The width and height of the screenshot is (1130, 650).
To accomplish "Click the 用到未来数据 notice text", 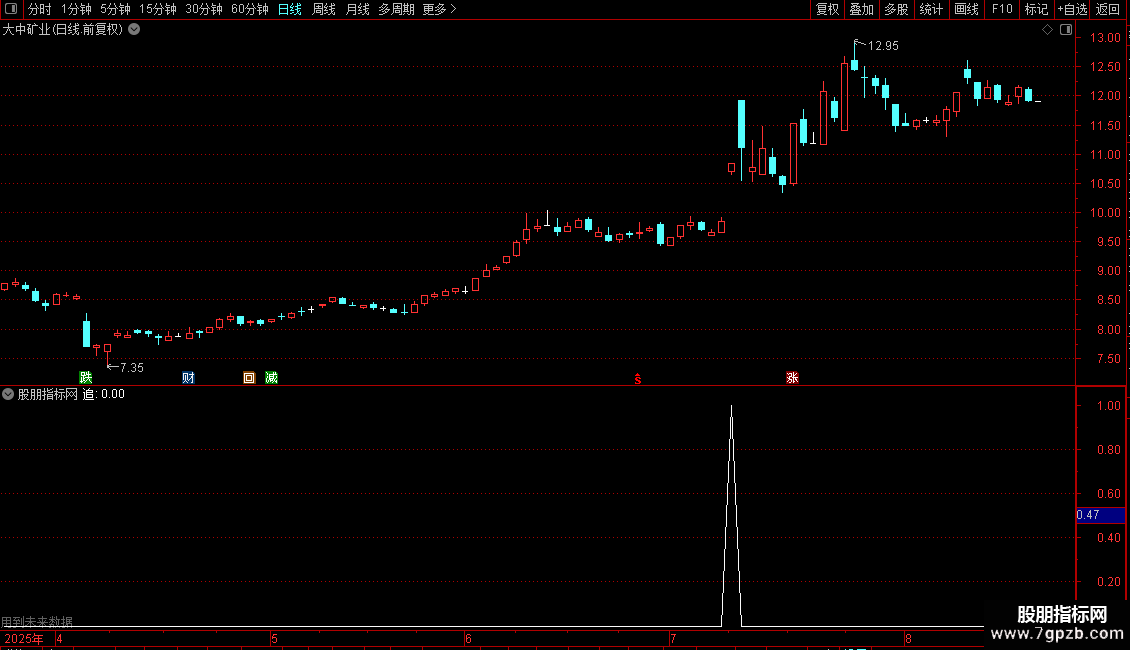I will (x=37, y=621).
